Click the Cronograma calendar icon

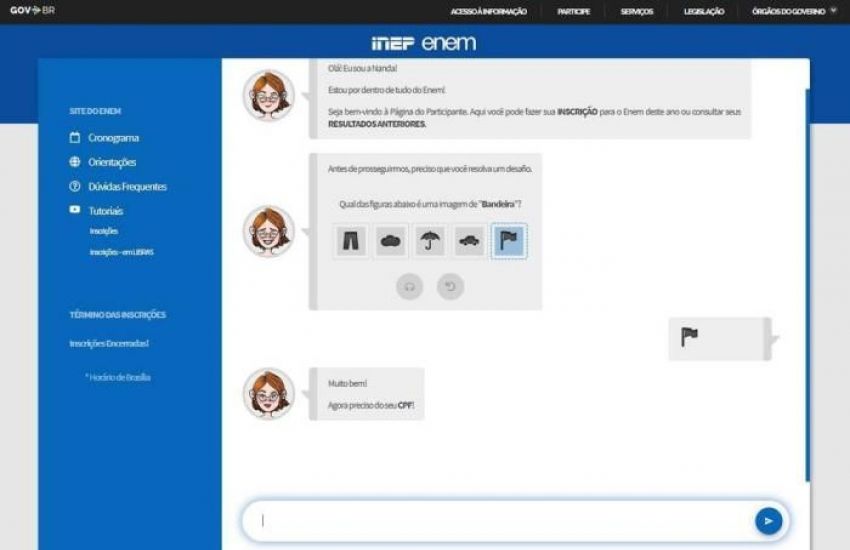[x=75, y=138]
